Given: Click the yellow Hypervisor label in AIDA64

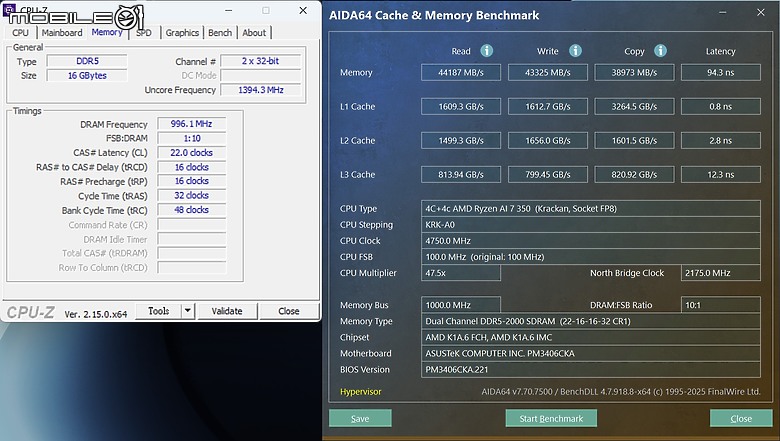Looking at the screenshot, I should (x=361, y=392).
